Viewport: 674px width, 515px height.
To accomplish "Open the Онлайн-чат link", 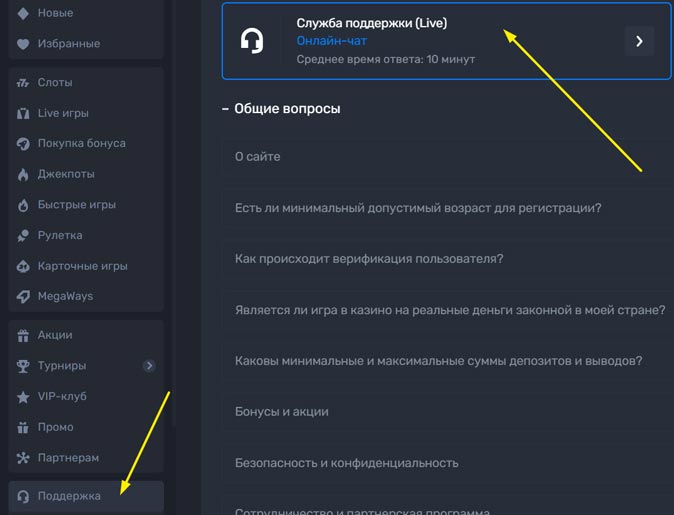I will (x=331, y=41).
